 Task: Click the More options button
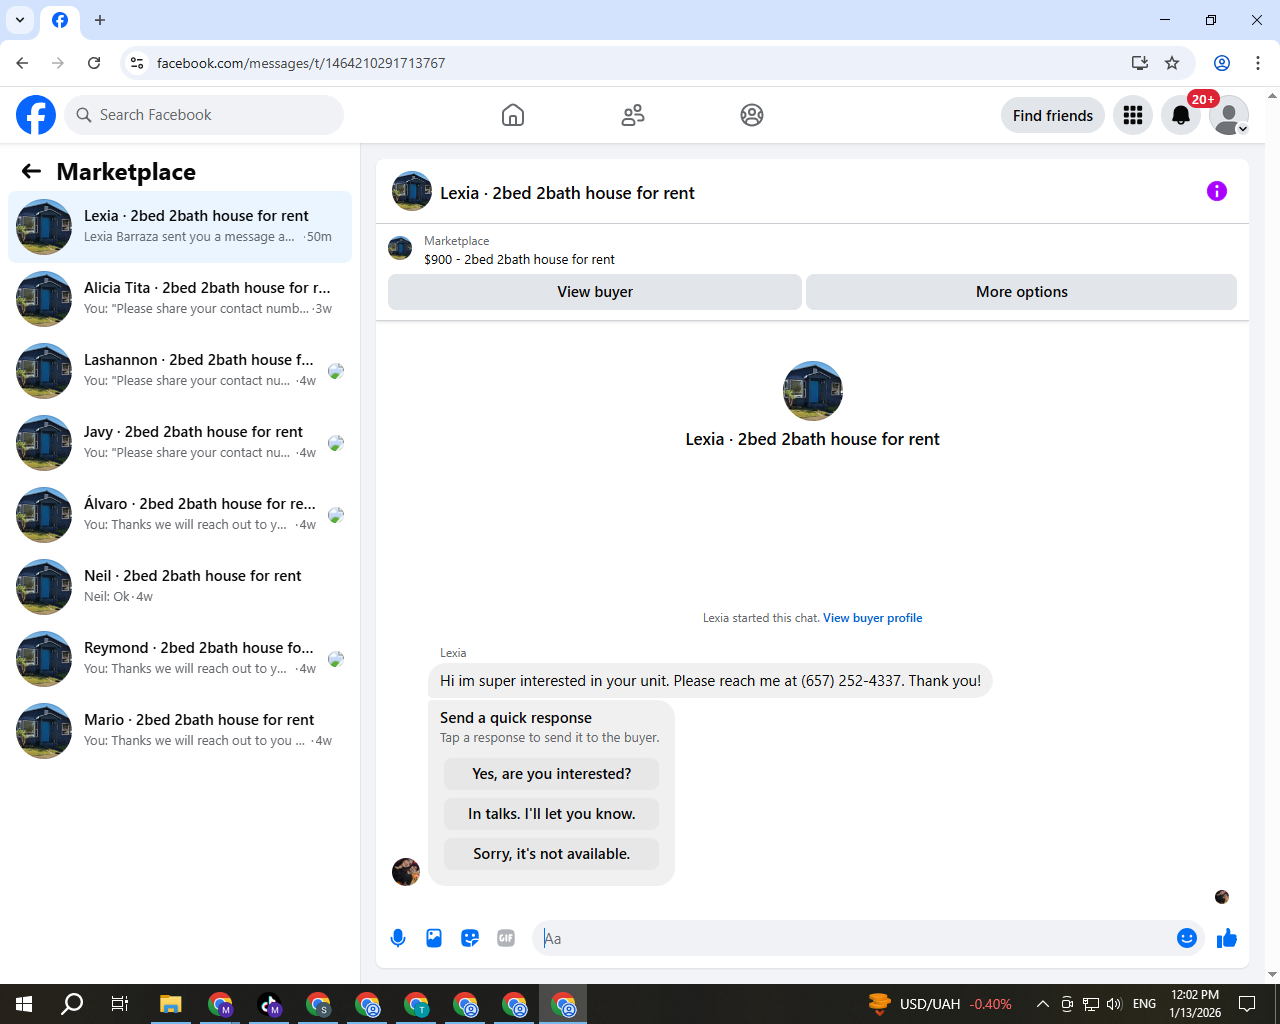coord(1022,292)
